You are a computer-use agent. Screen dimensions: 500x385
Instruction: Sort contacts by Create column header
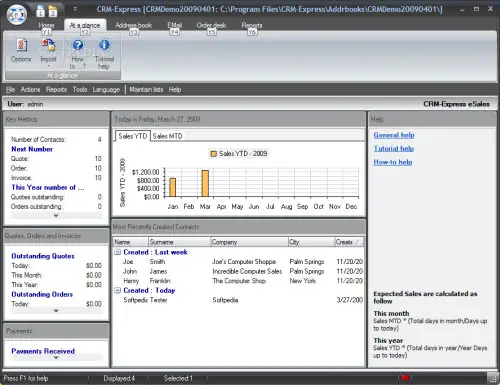(349, 242)
